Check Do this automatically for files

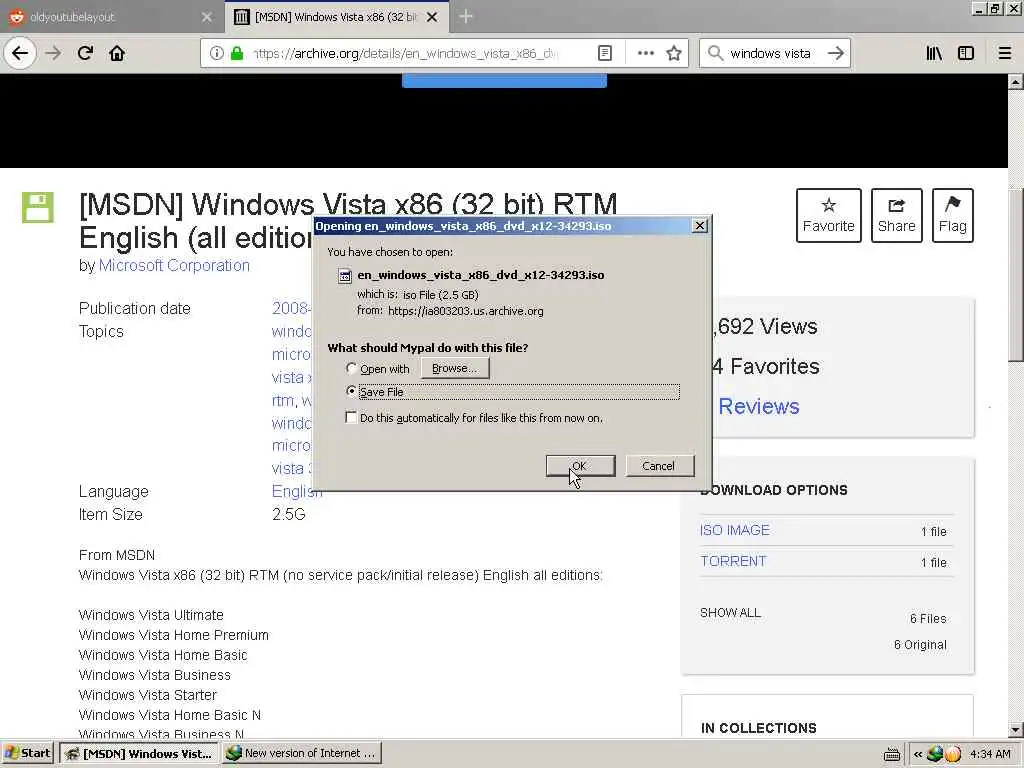[x=351, y=417]
